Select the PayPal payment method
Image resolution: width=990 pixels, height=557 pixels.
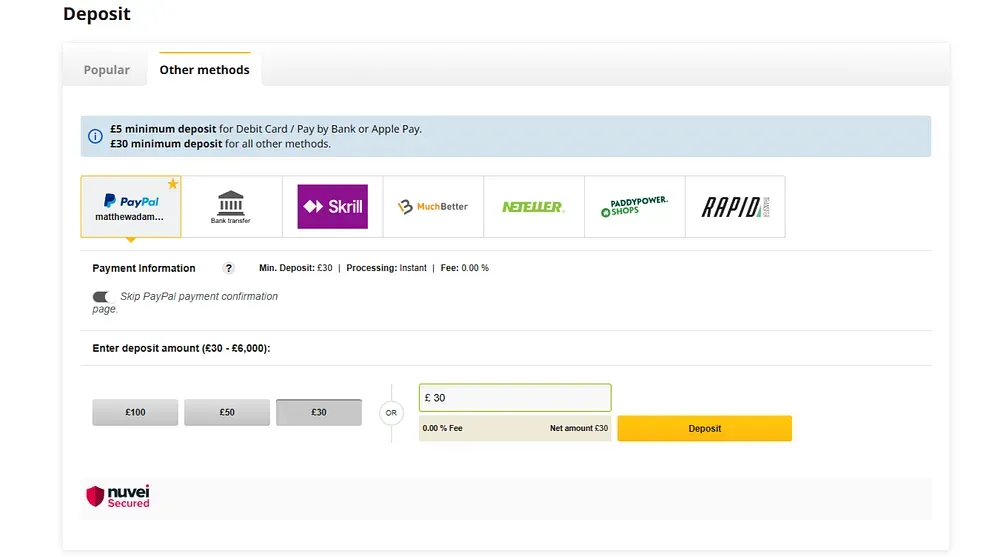click(131, 207)
